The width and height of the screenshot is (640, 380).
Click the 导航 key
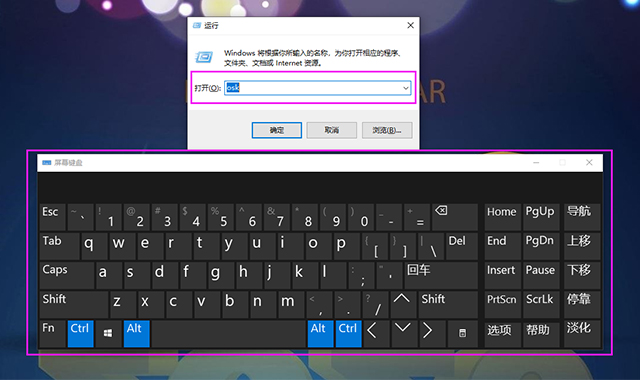[582, 217]
